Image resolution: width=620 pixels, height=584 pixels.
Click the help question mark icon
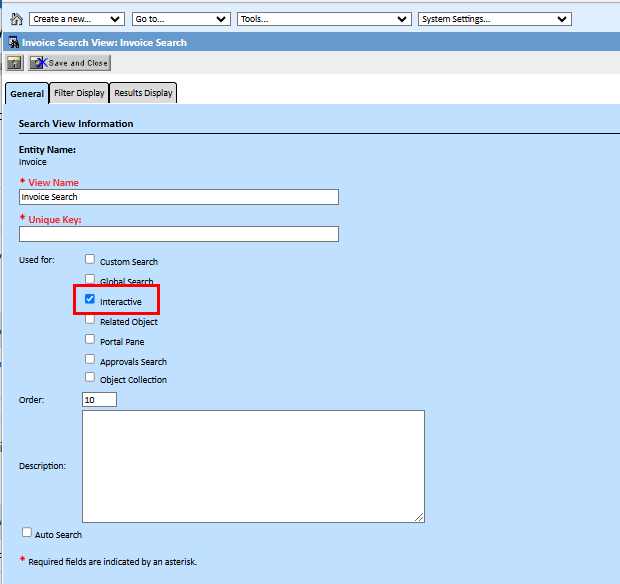pyautogui.click(x=15, y=63)
